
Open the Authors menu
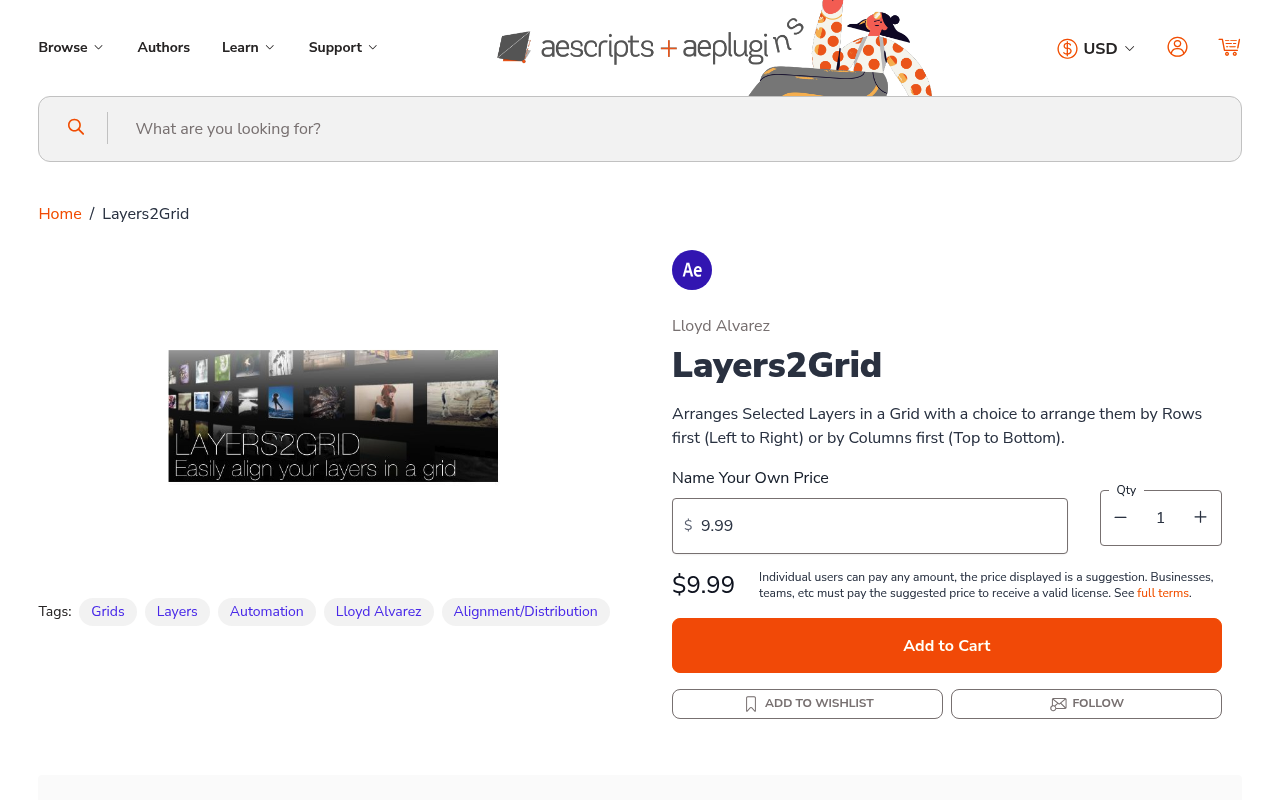[163, 46]
